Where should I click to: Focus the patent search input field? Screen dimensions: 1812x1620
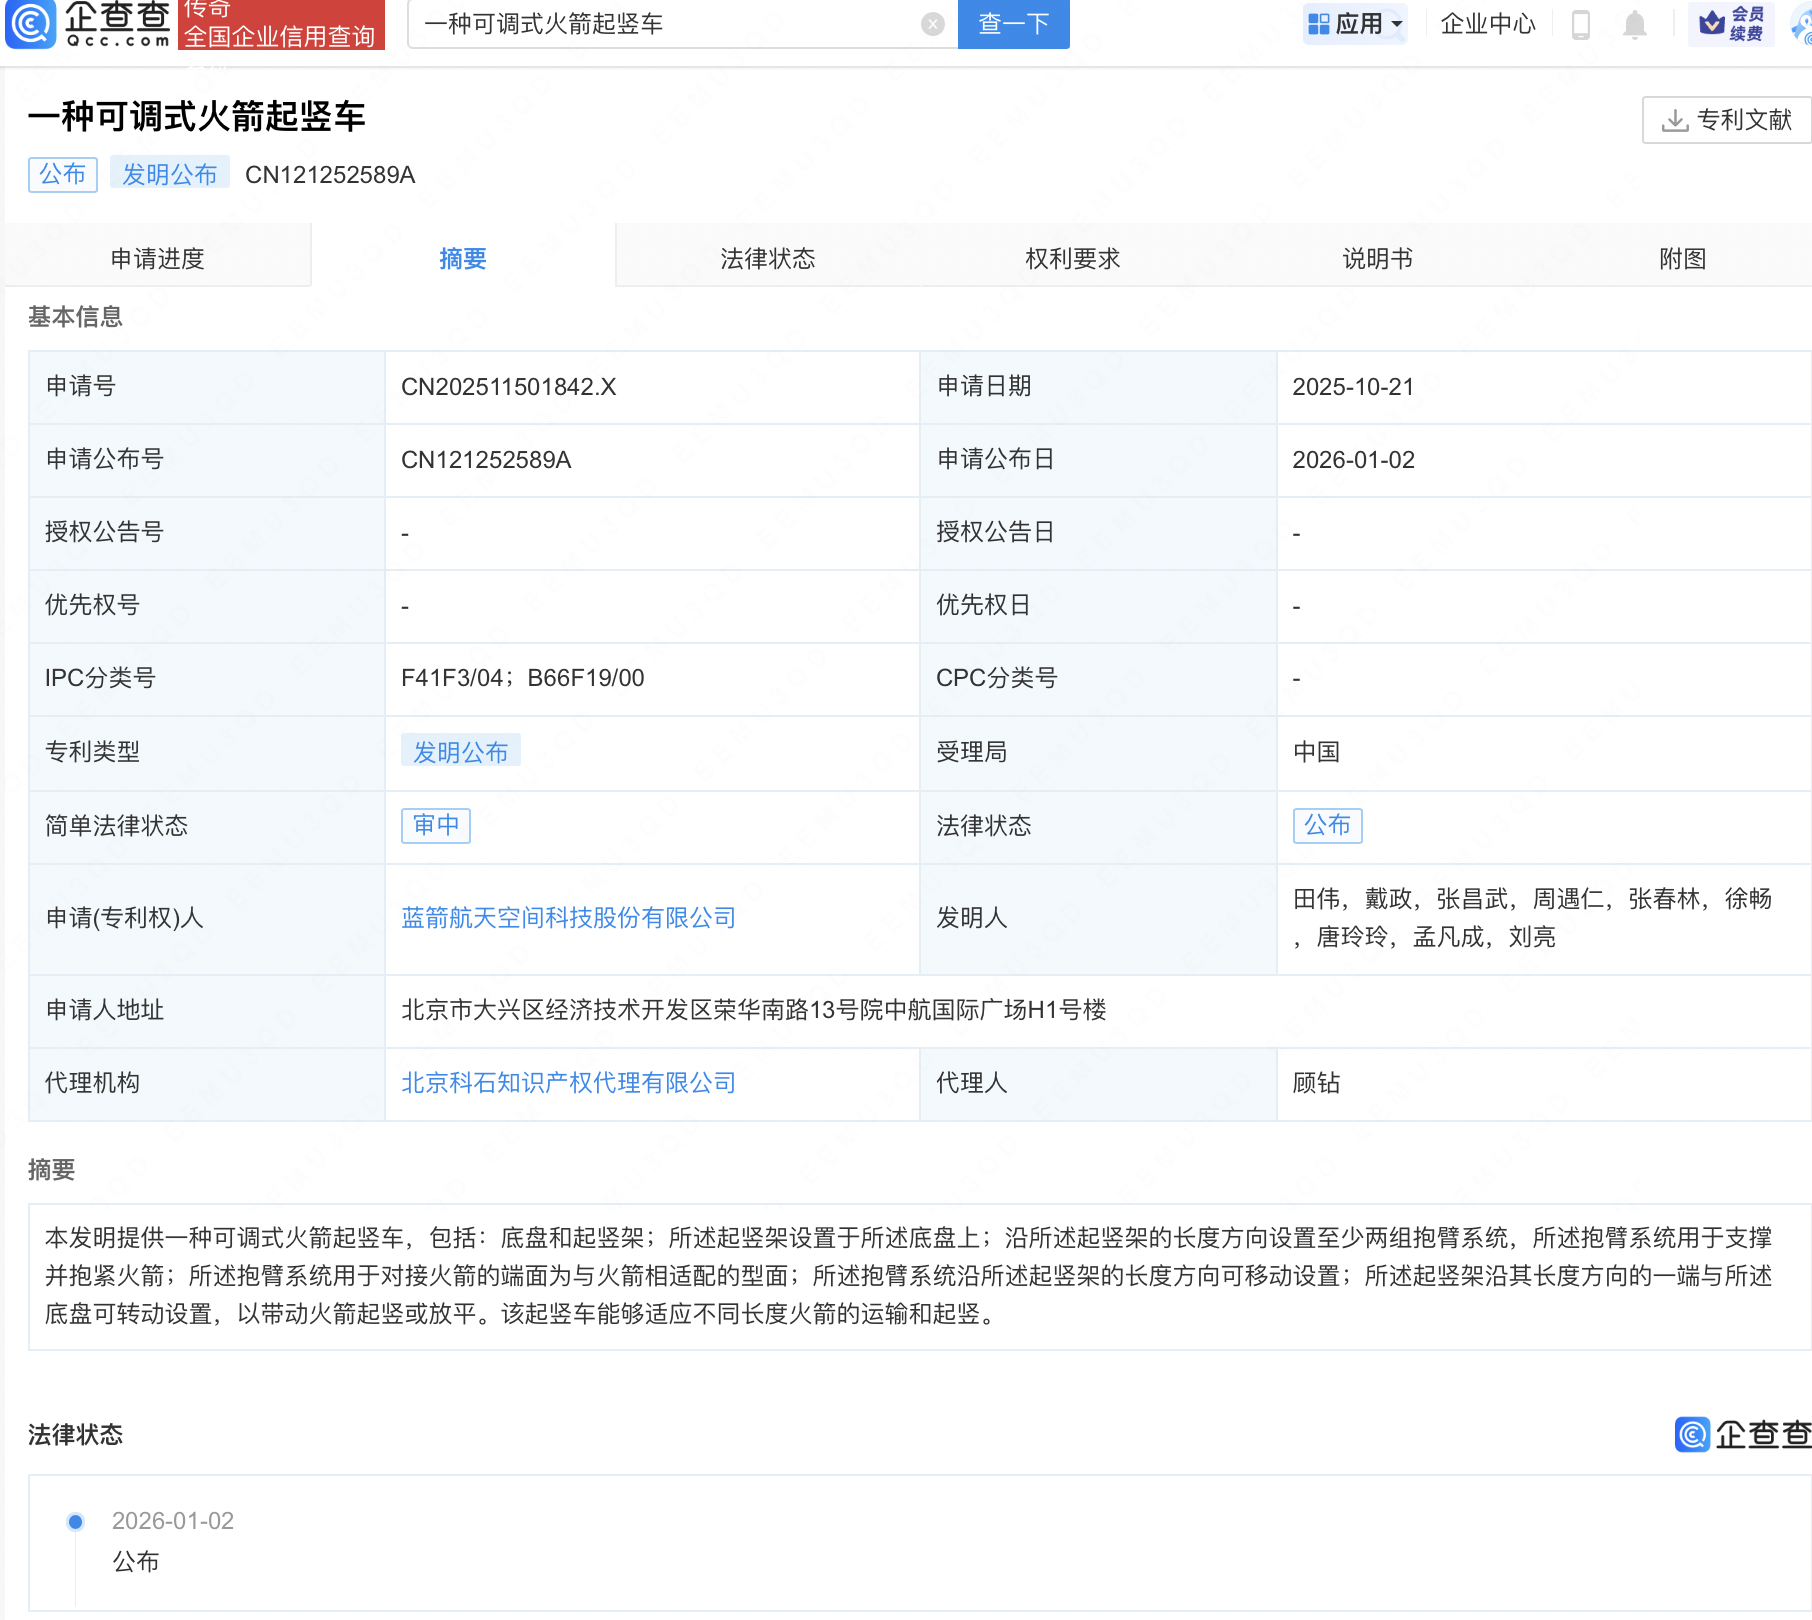click(x=665, y=24)
